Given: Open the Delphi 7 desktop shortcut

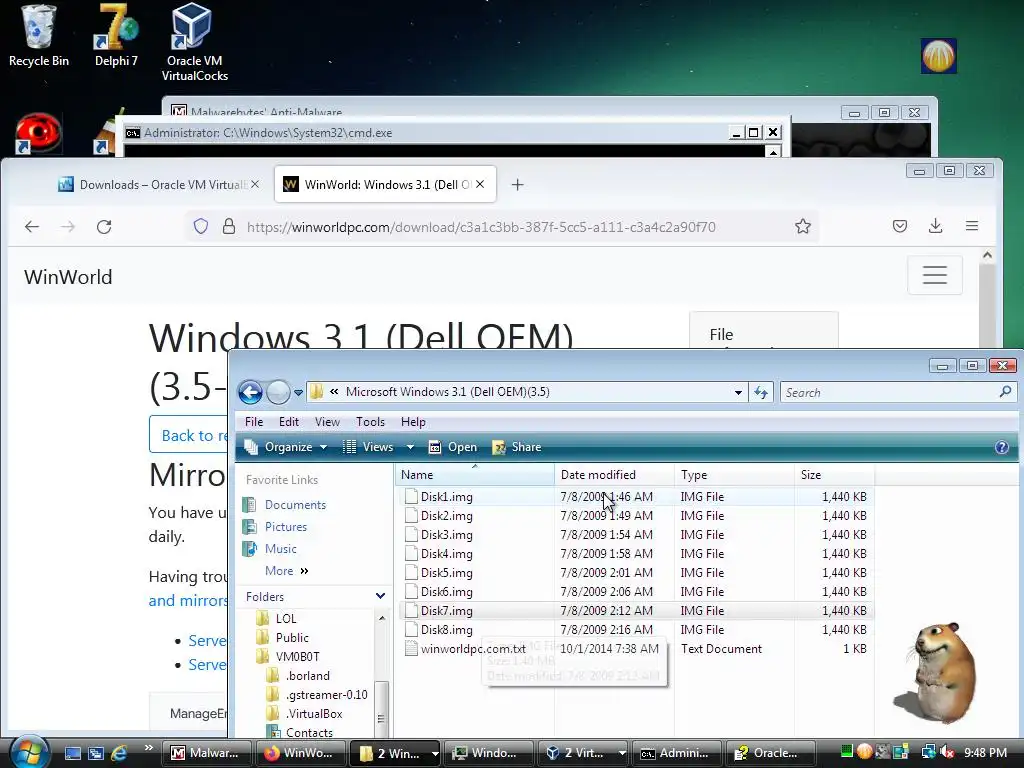Looking at the screenshot, I should click(116, 37).
